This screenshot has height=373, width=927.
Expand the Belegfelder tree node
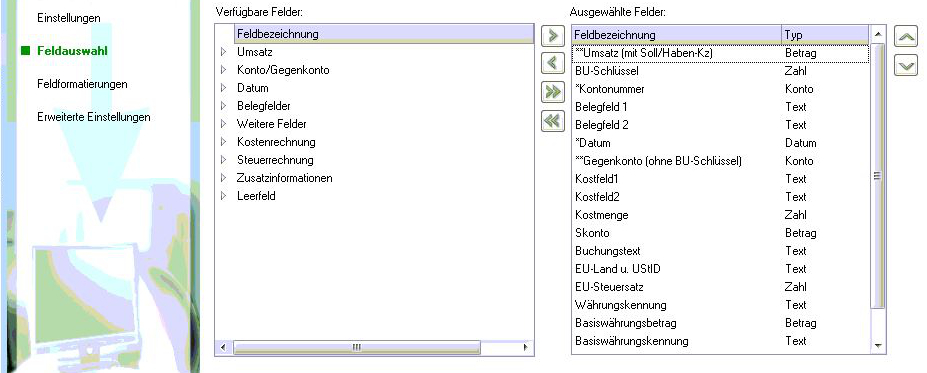coord(223,106)
